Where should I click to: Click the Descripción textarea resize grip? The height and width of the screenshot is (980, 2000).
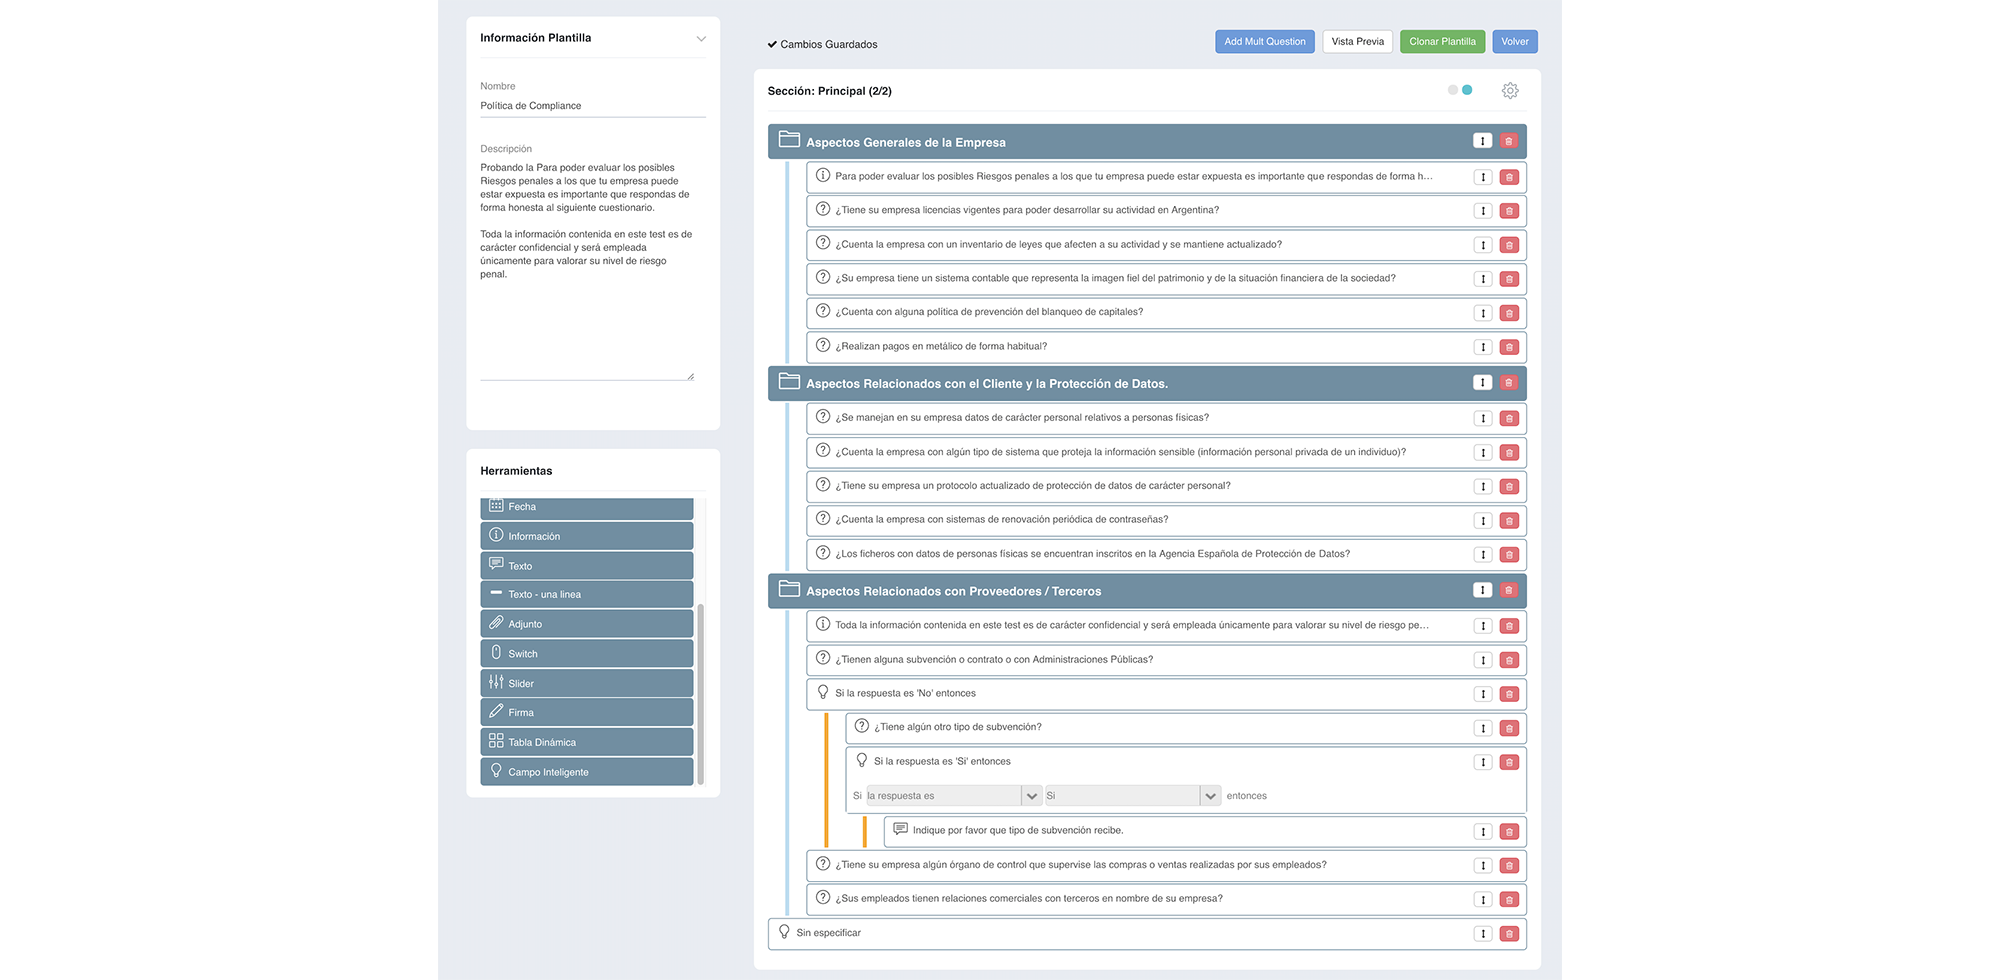tap(690, 376)
